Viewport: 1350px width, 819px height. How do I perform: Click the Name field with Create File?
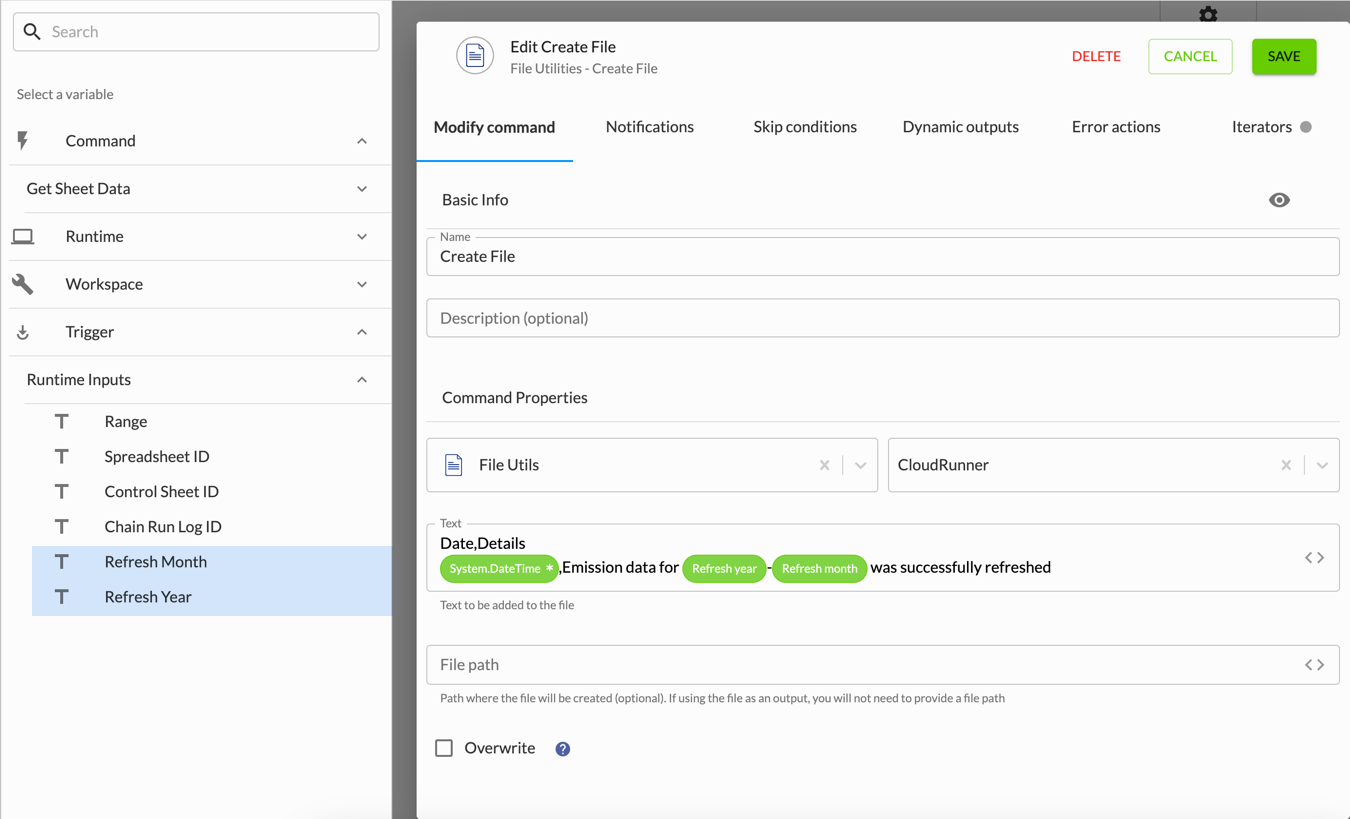pos(883,256)
